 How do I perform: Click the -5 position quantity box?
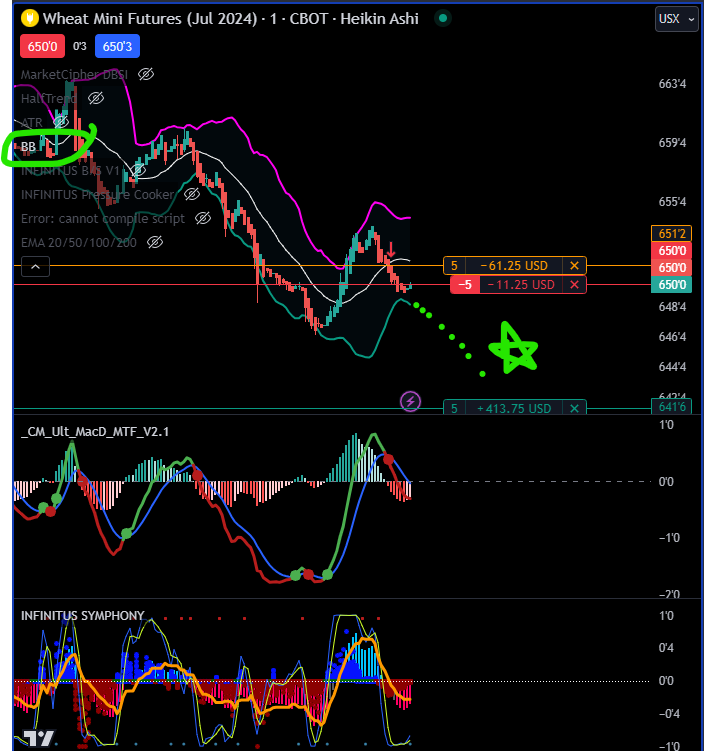[465, 285]
